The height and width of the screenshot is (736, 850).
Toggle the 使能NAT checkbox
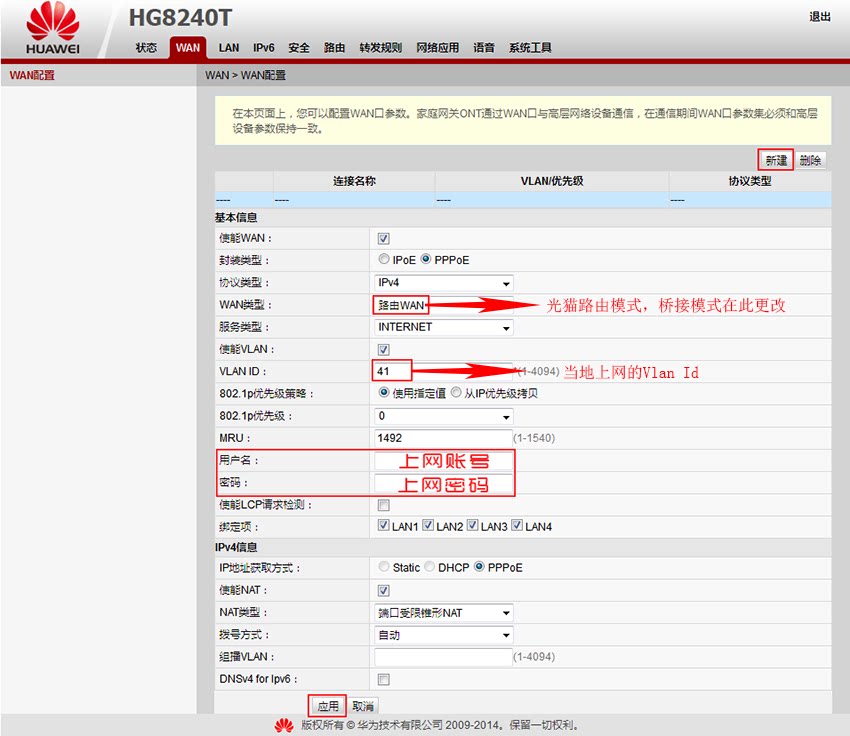click(383, 590)
